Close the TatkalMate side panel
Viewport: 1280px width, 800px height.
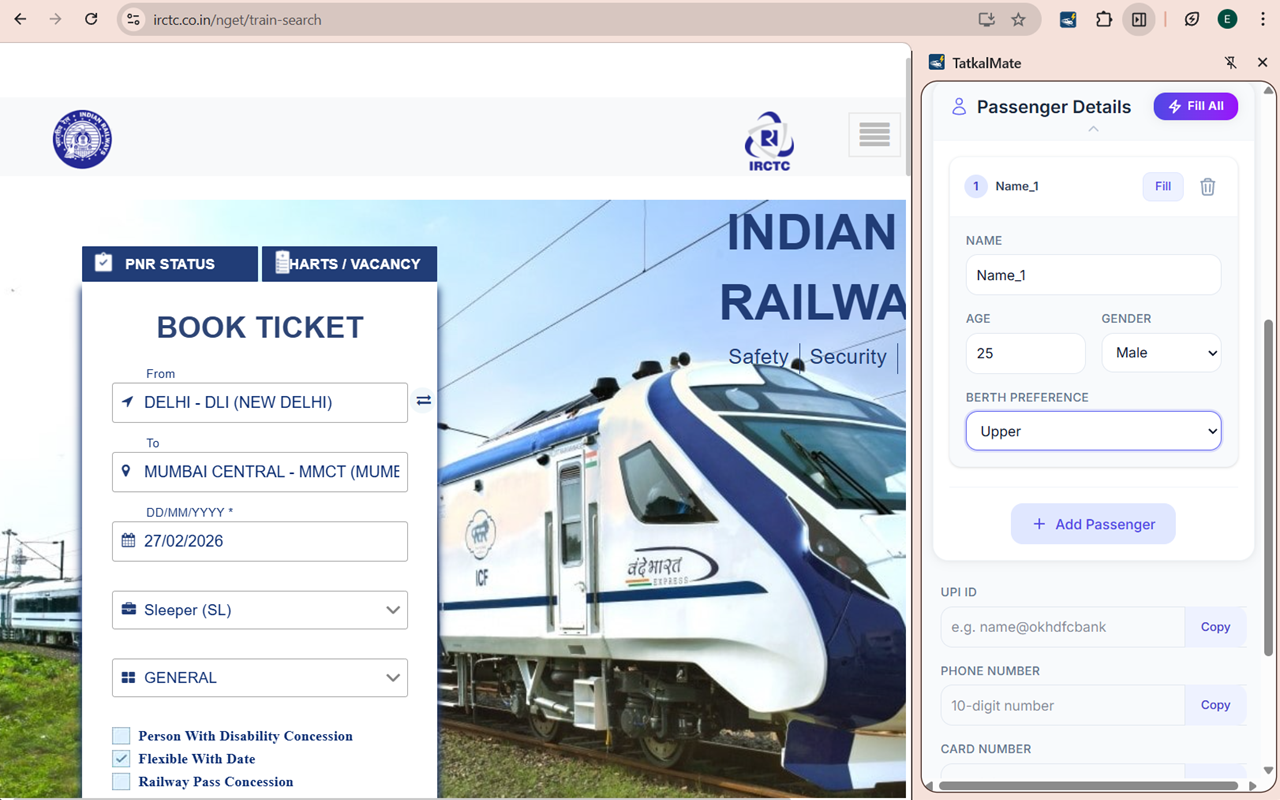1262,62
